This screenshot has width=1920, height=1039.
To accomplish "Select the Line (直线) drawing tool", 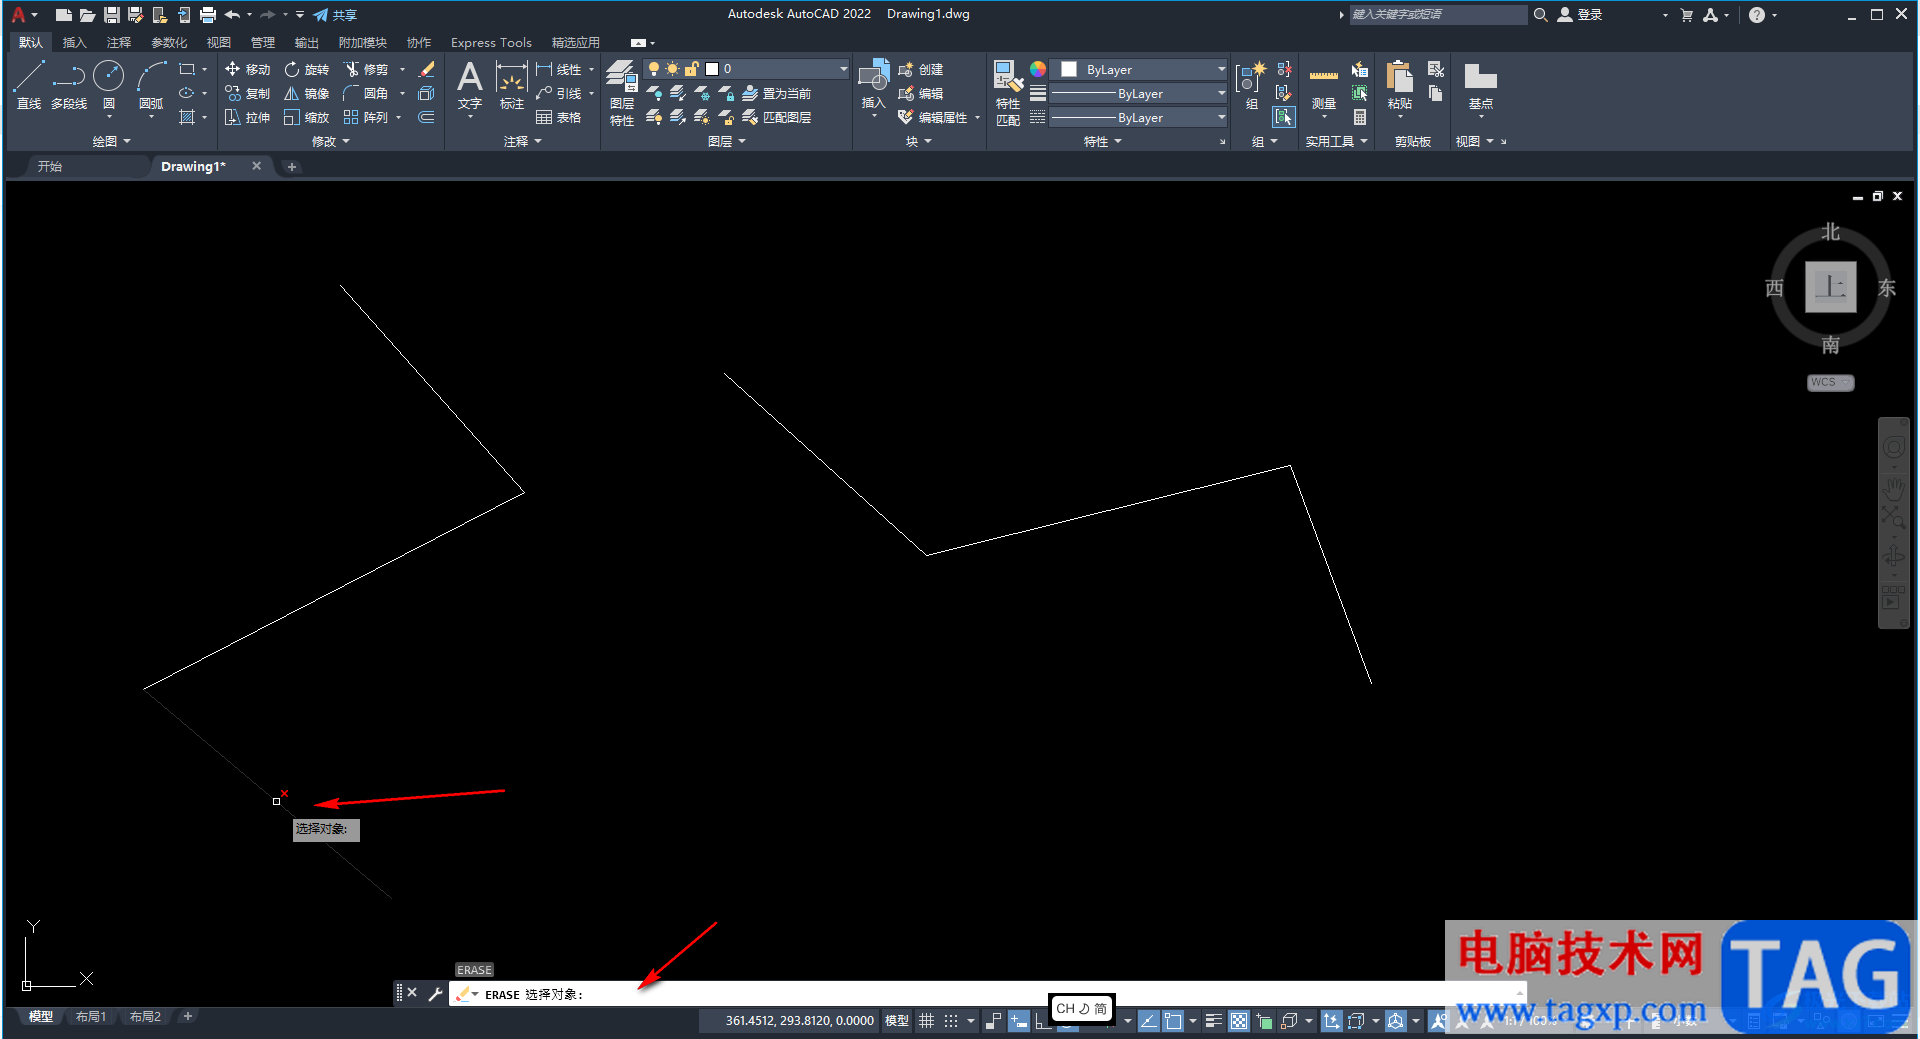I will tap(29, 85).
